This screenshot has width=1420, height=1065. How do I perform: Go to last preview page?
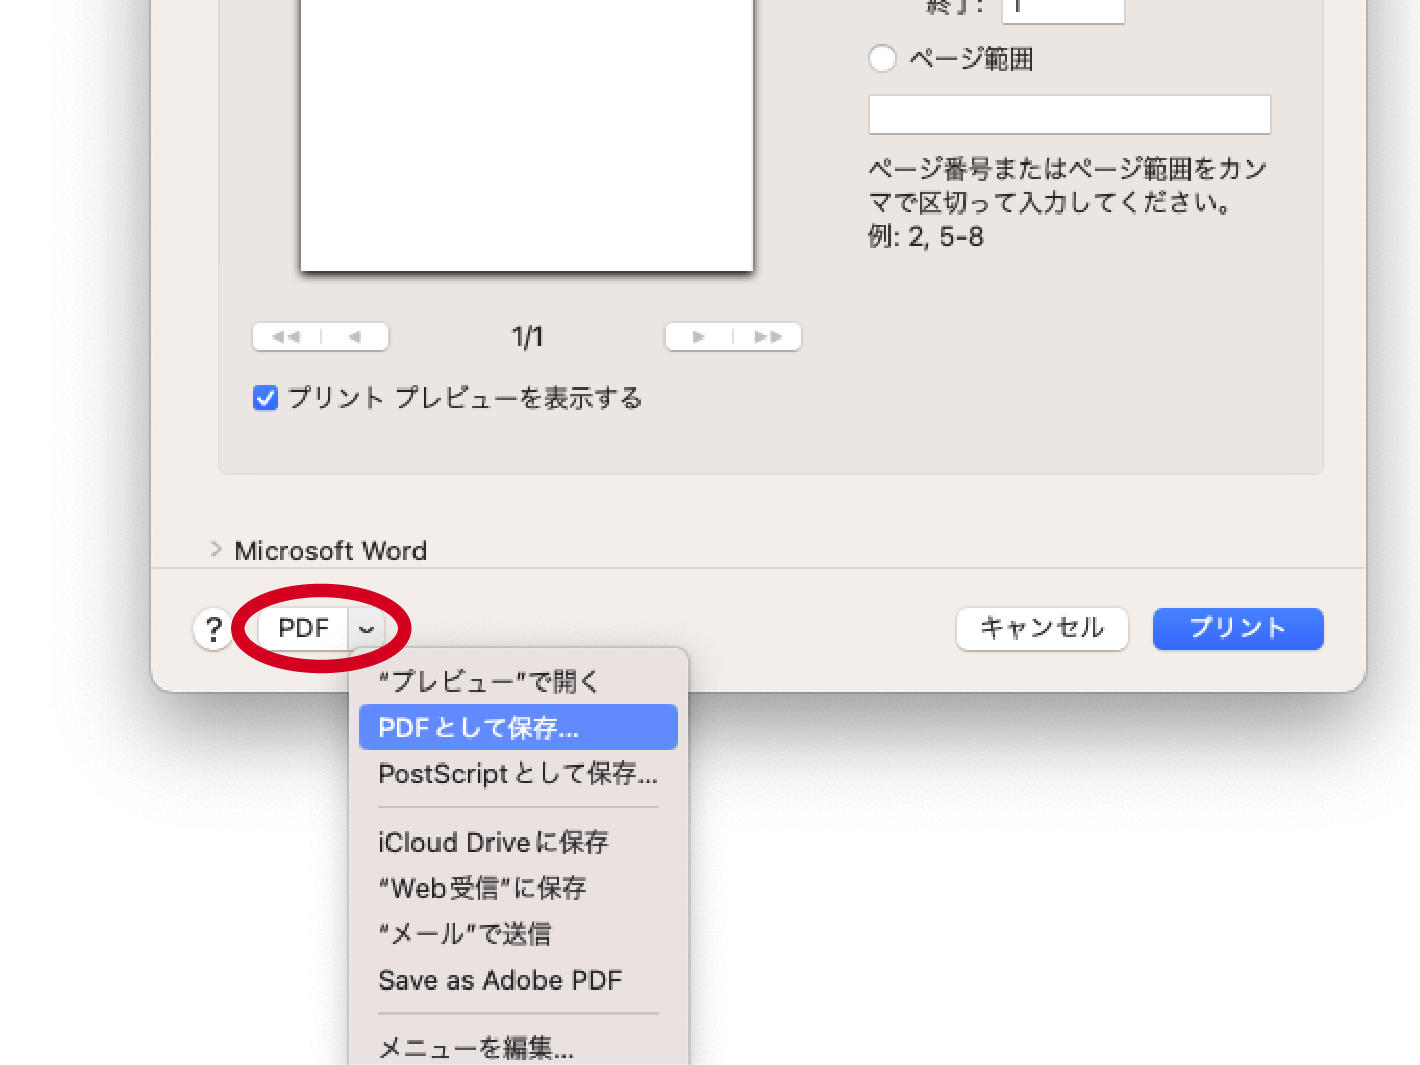tap(768, 337)
